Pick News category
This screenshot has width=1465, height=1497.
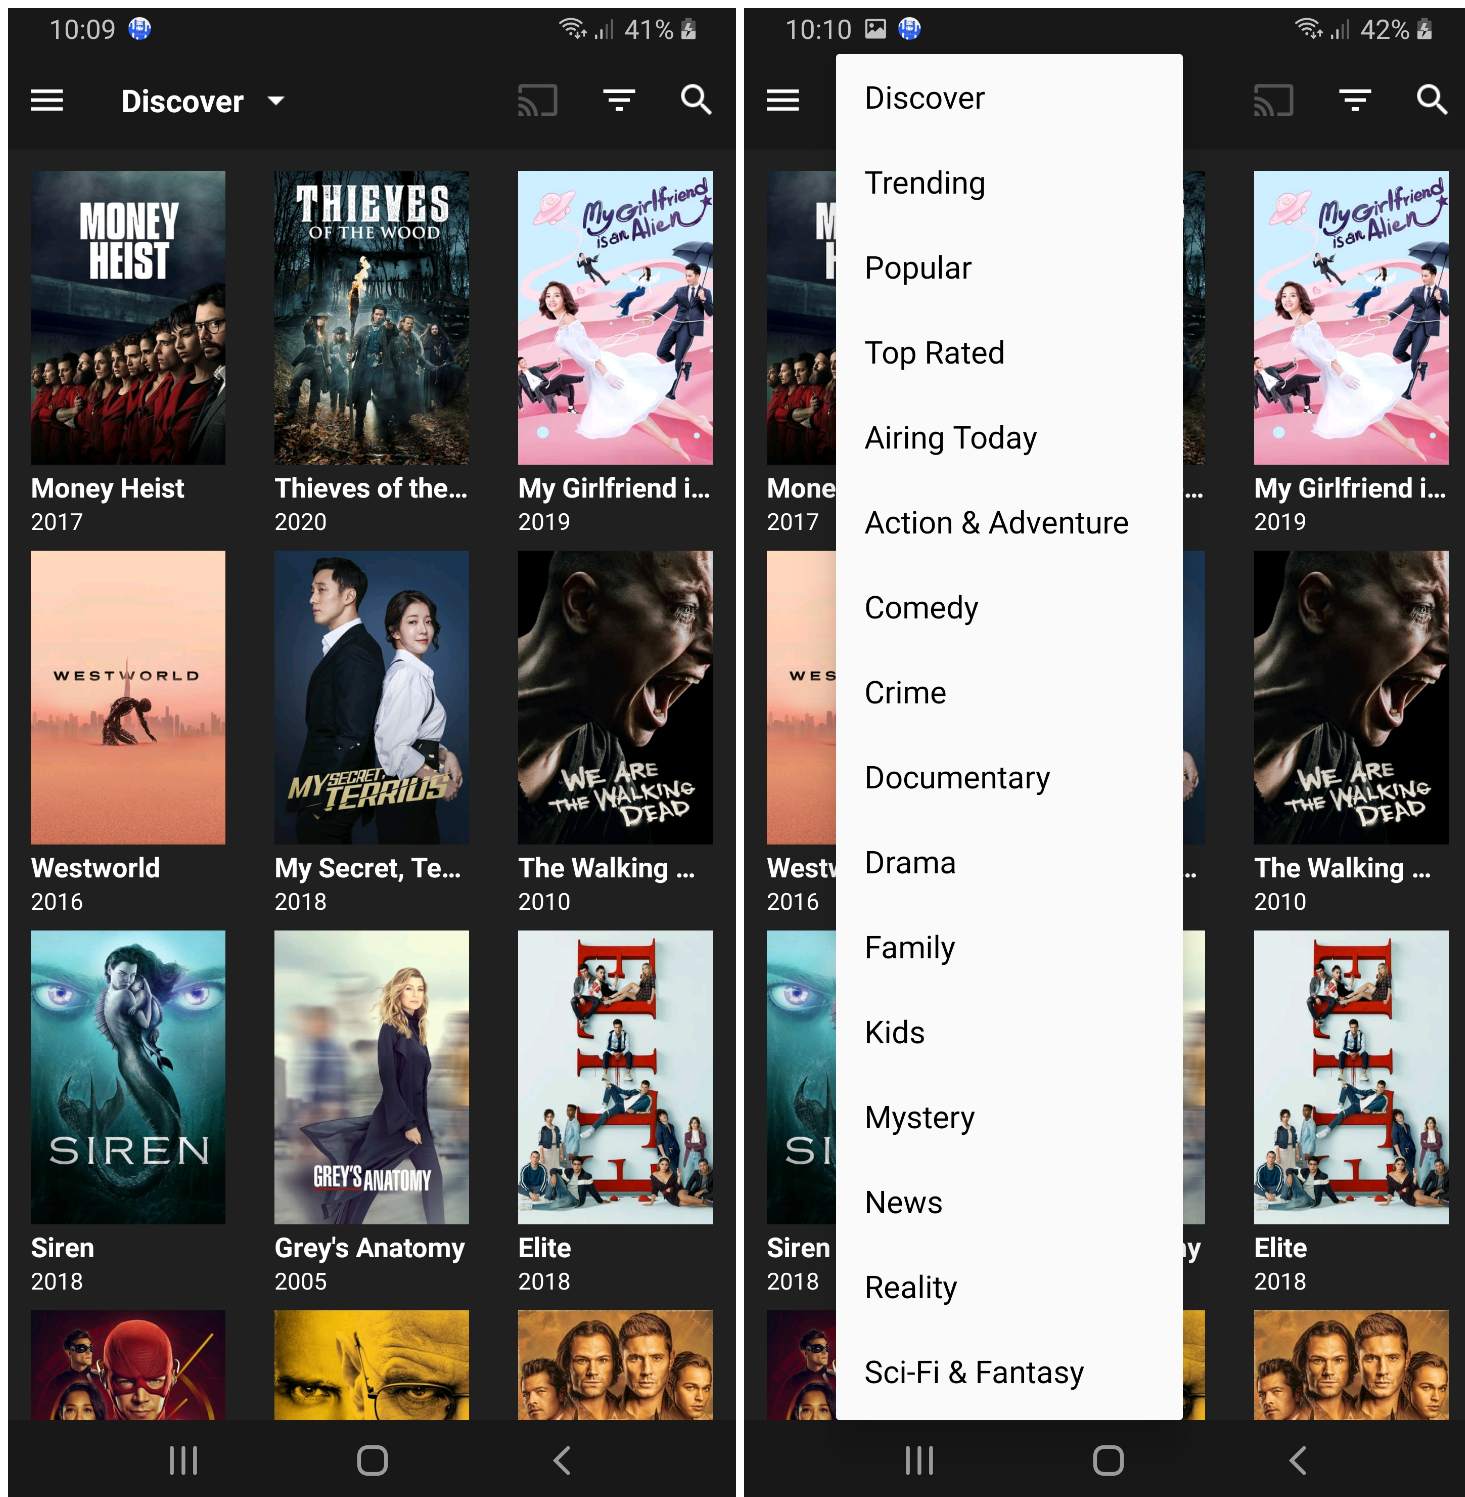pyautogui.click(x=1009, y=1203)
